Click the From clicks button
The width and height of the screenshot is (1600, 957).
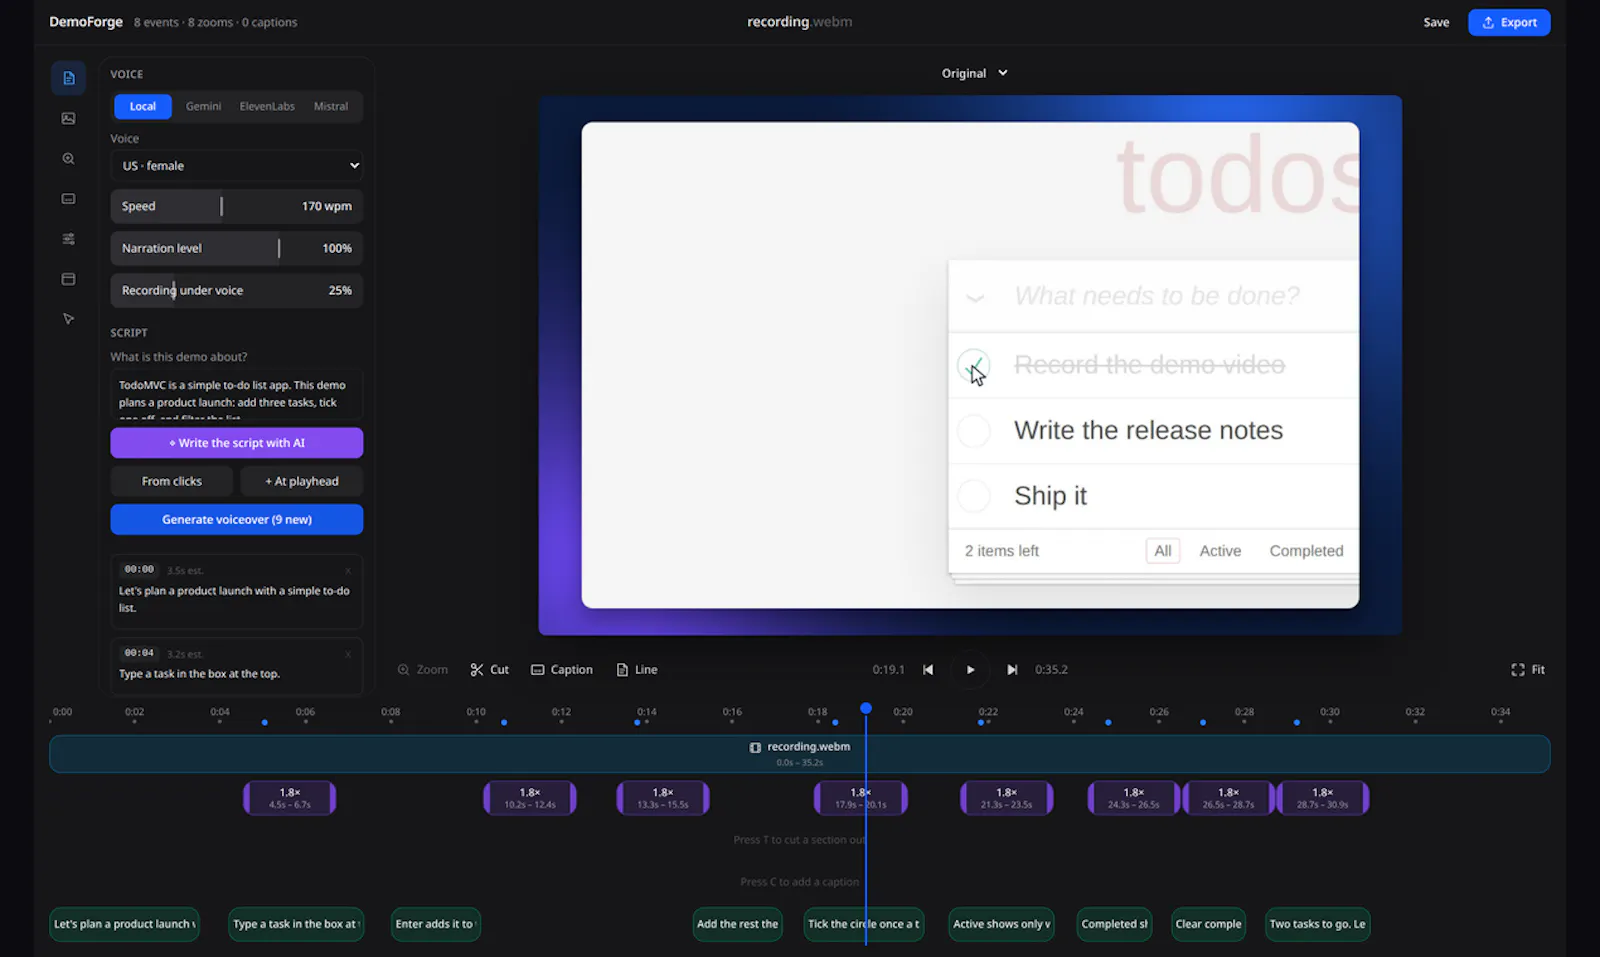172,481
